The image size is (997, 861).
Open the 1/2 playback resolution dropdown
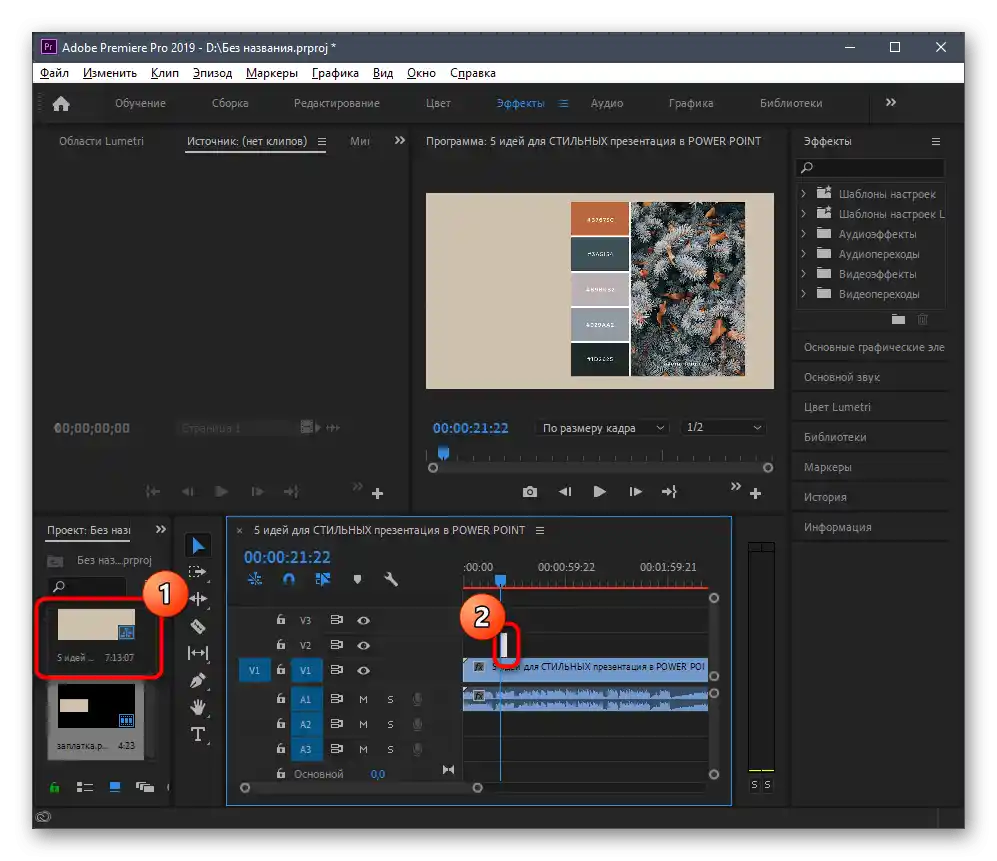tap(722, 428)
